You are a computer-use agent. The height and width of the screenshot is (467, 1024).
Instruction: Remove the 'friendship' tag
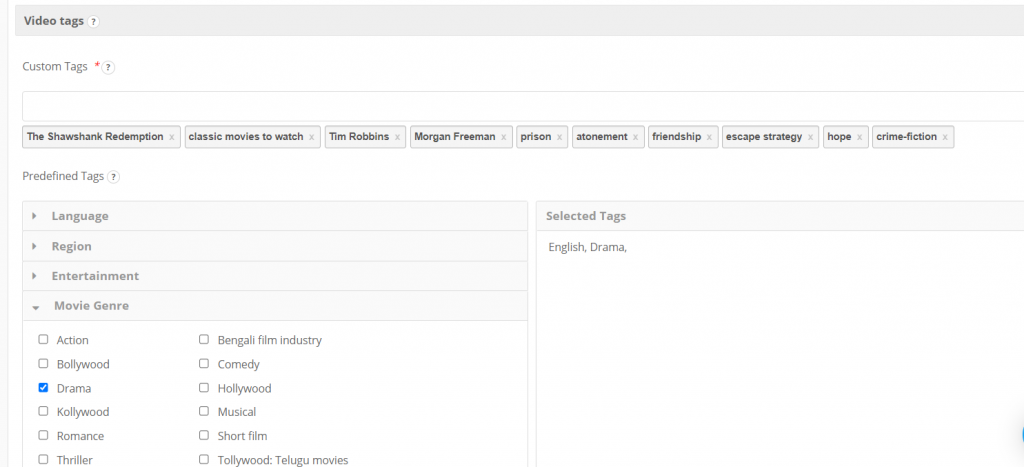point(709,137)
